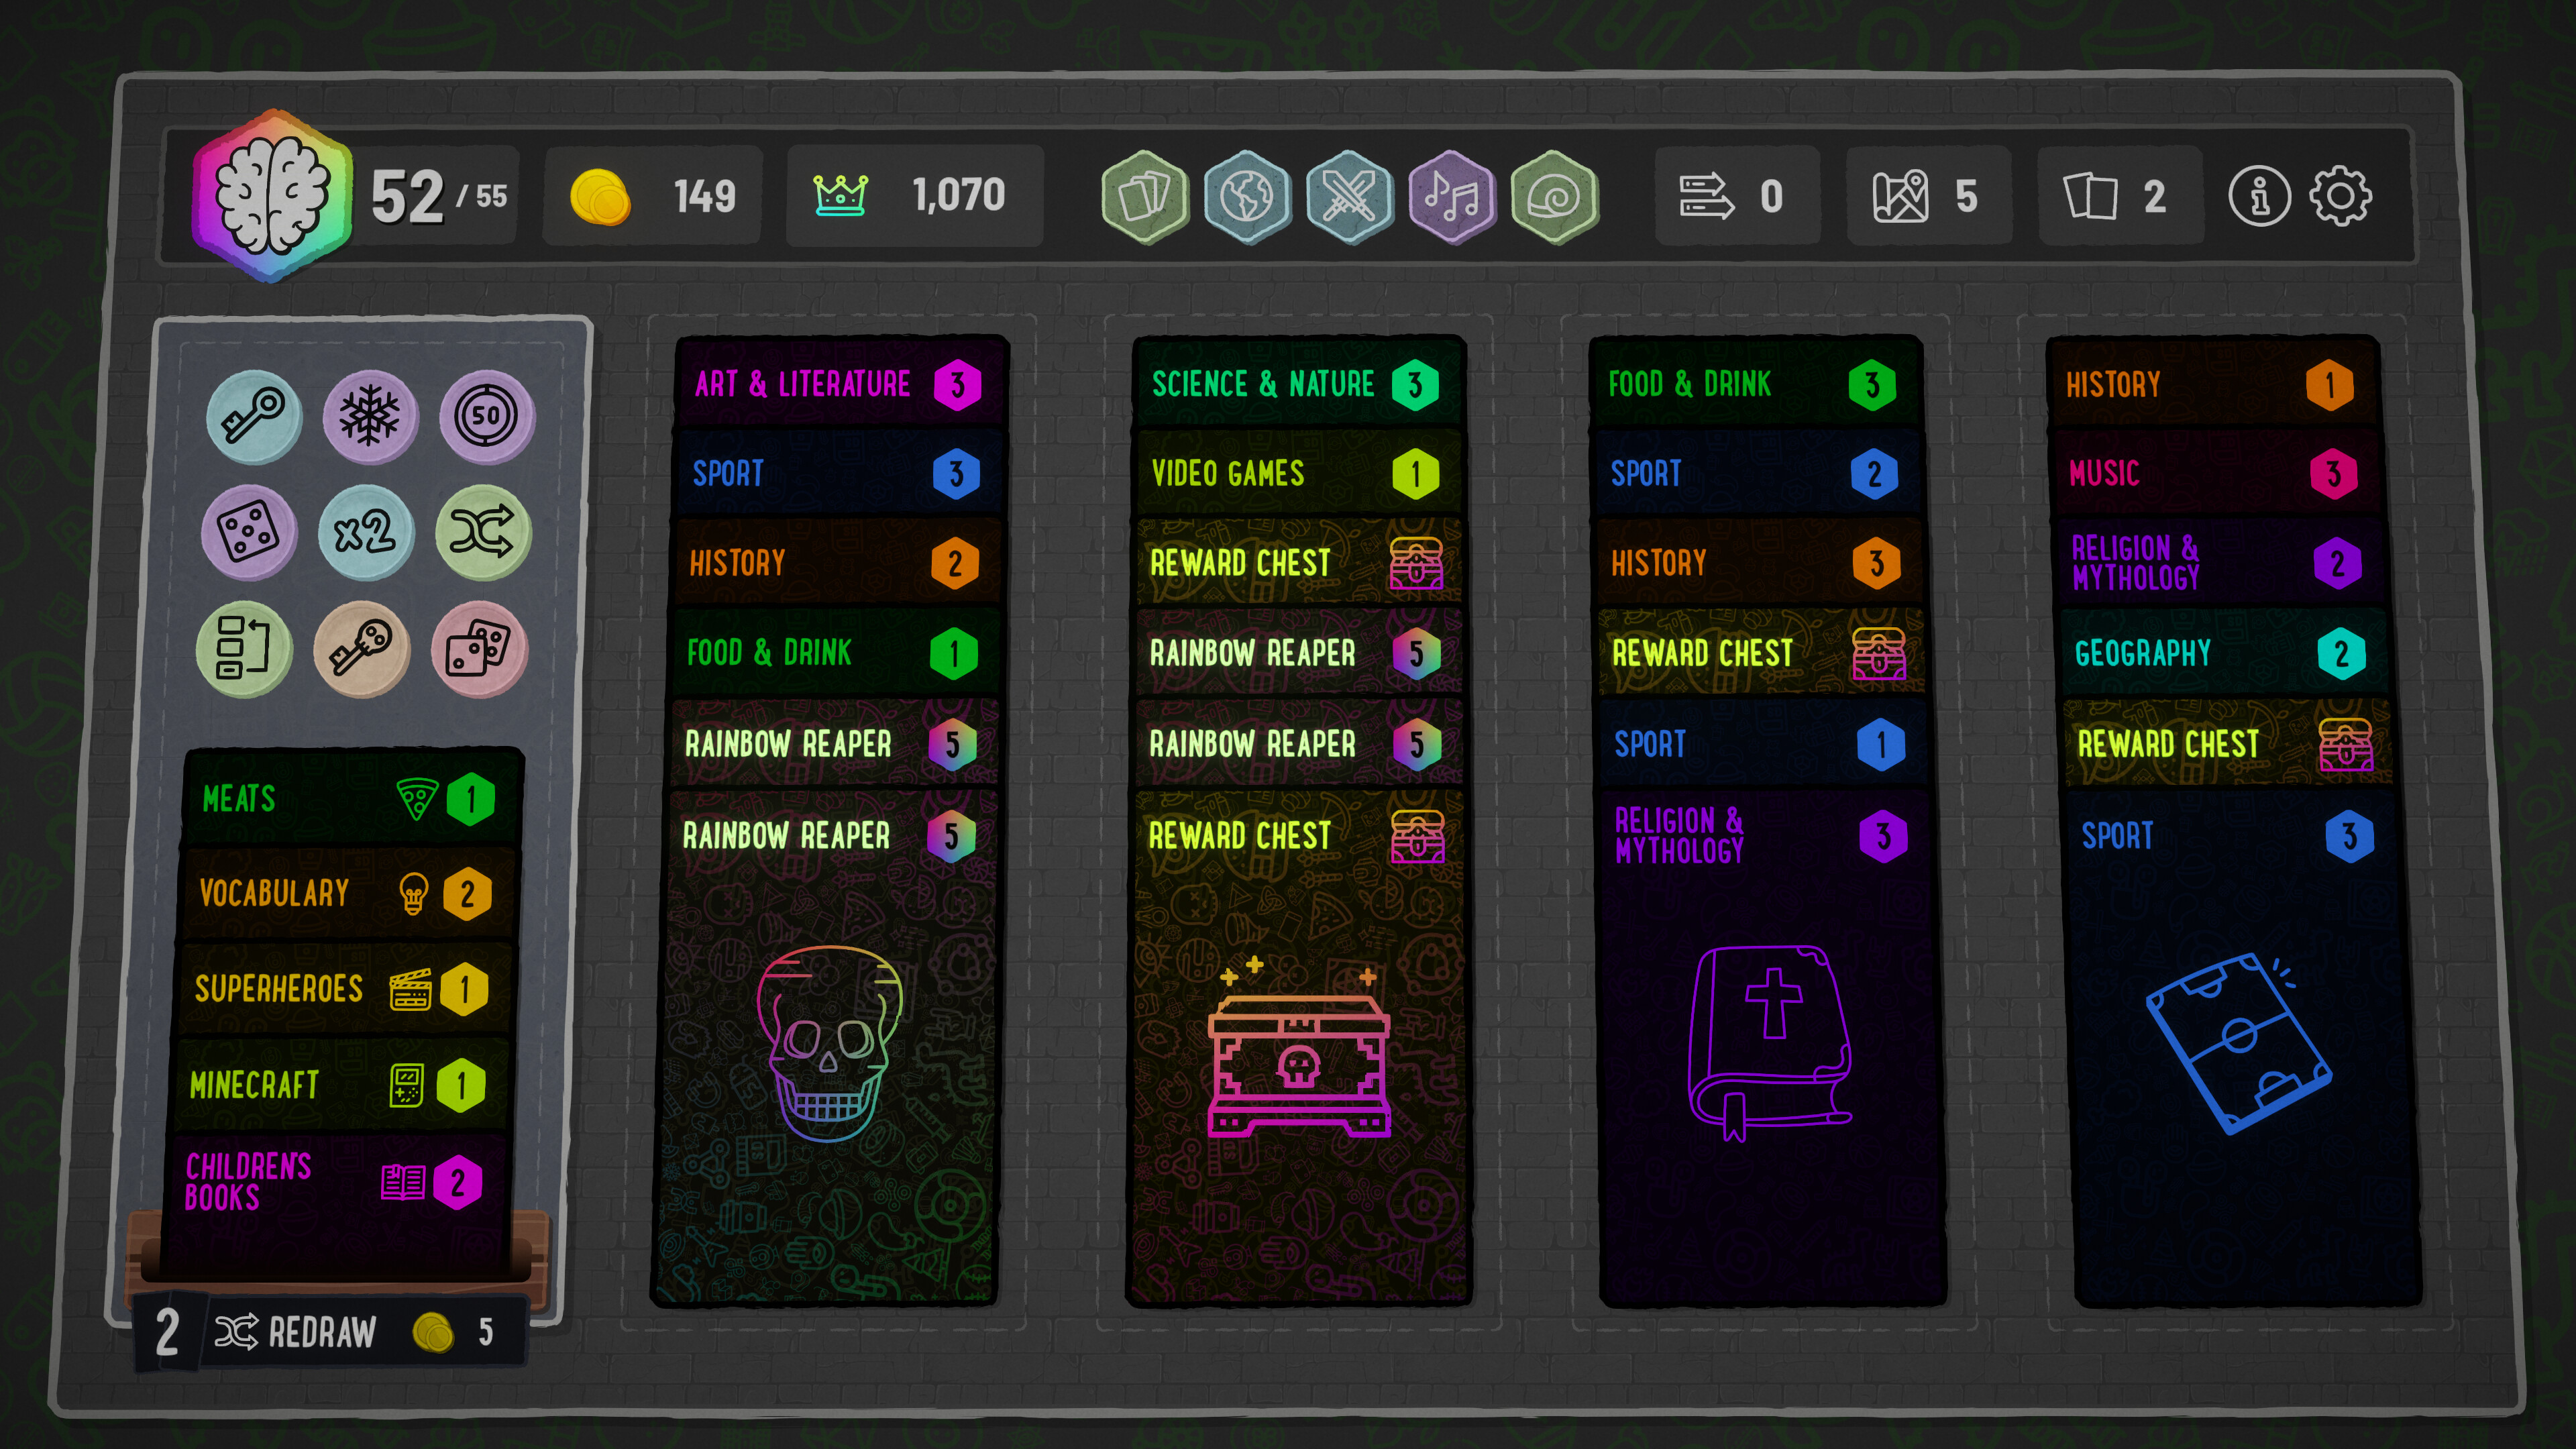Click the crossed swords badge
This screenshot has width=2576, height=1449.
click(x=1350, y=196)
